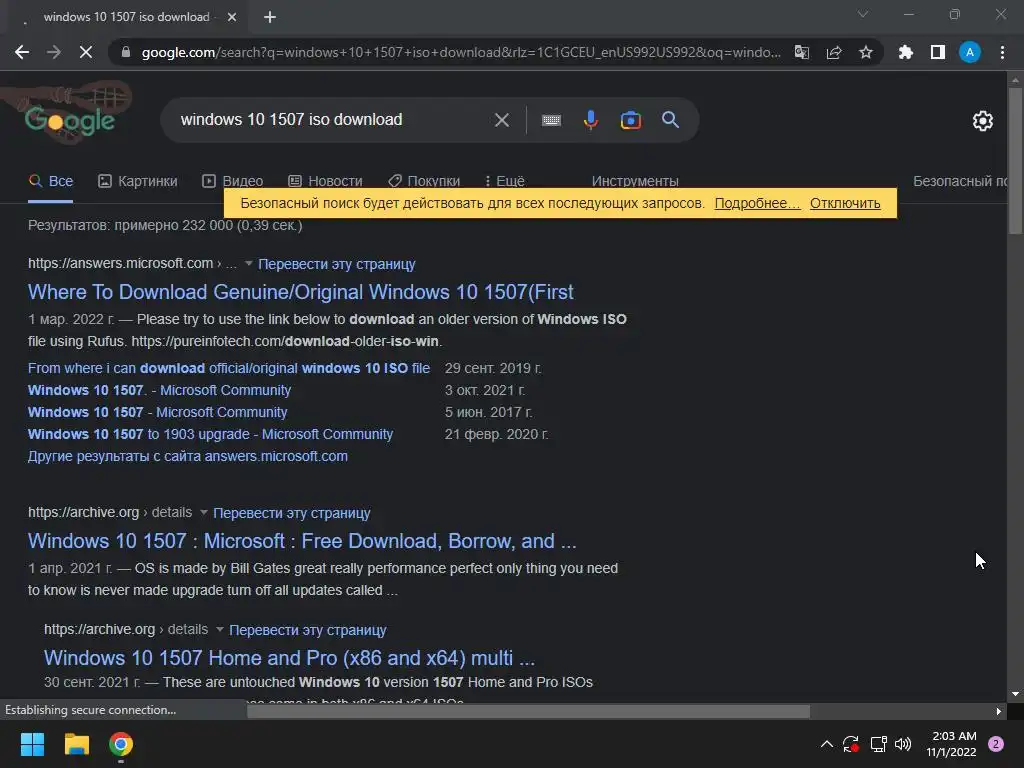Open Chrome extensions puzzle icon
The image size is (1024, 768).
[x=906, y=52]
